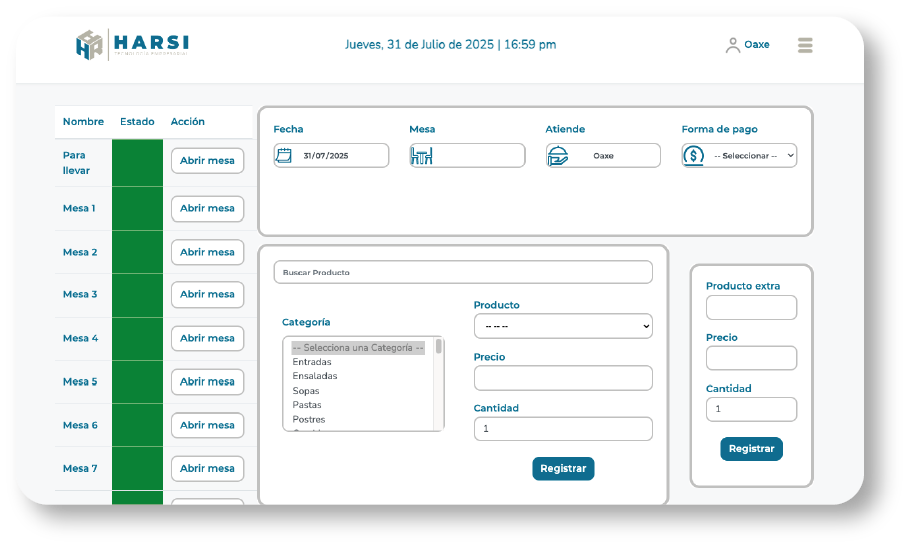Click Abrir mesa for Mesa 2
This screenshot has height=550, width=909.
click(x=207, y=252)
